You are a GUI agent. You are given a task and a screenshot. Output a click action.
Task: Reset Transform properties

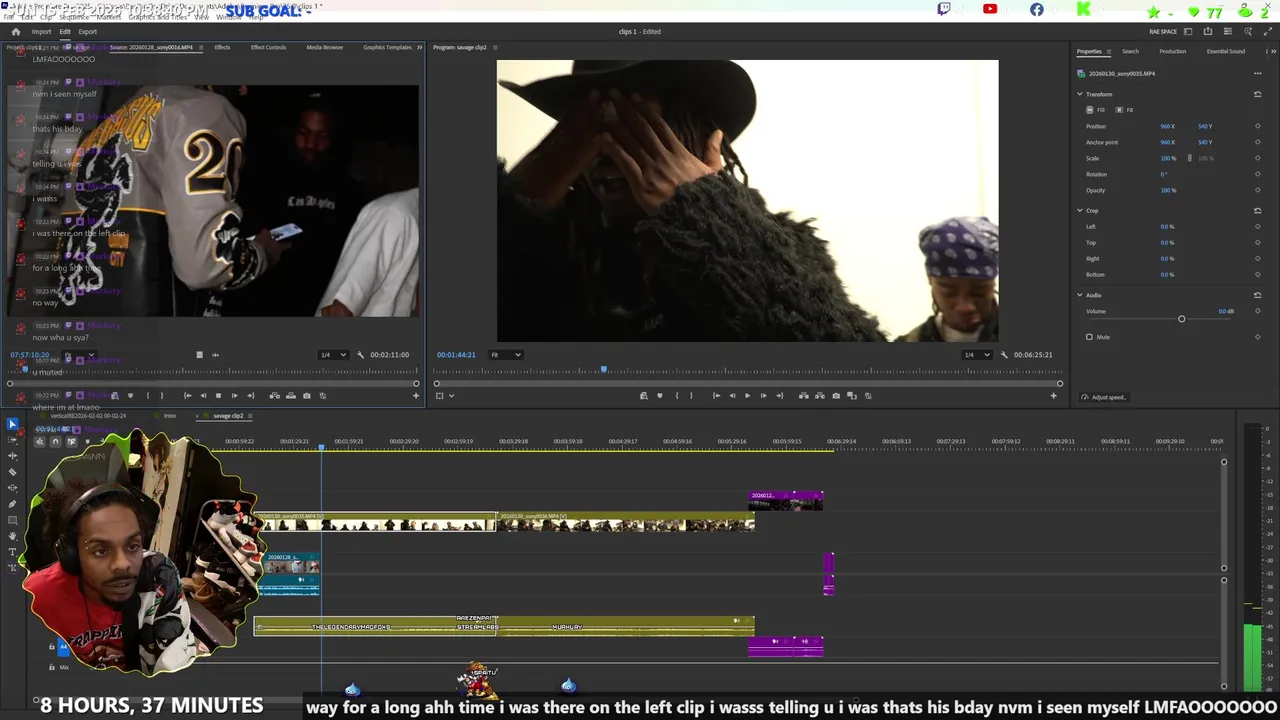pos(1257,94)
